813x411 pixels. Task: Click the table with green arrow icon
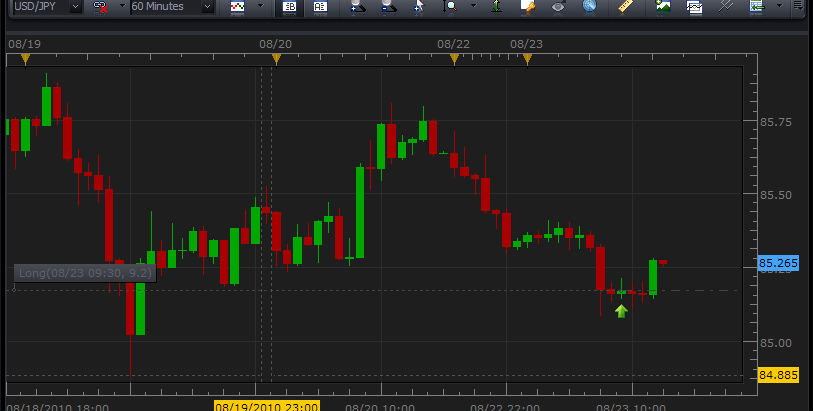(x=758, y=6)
